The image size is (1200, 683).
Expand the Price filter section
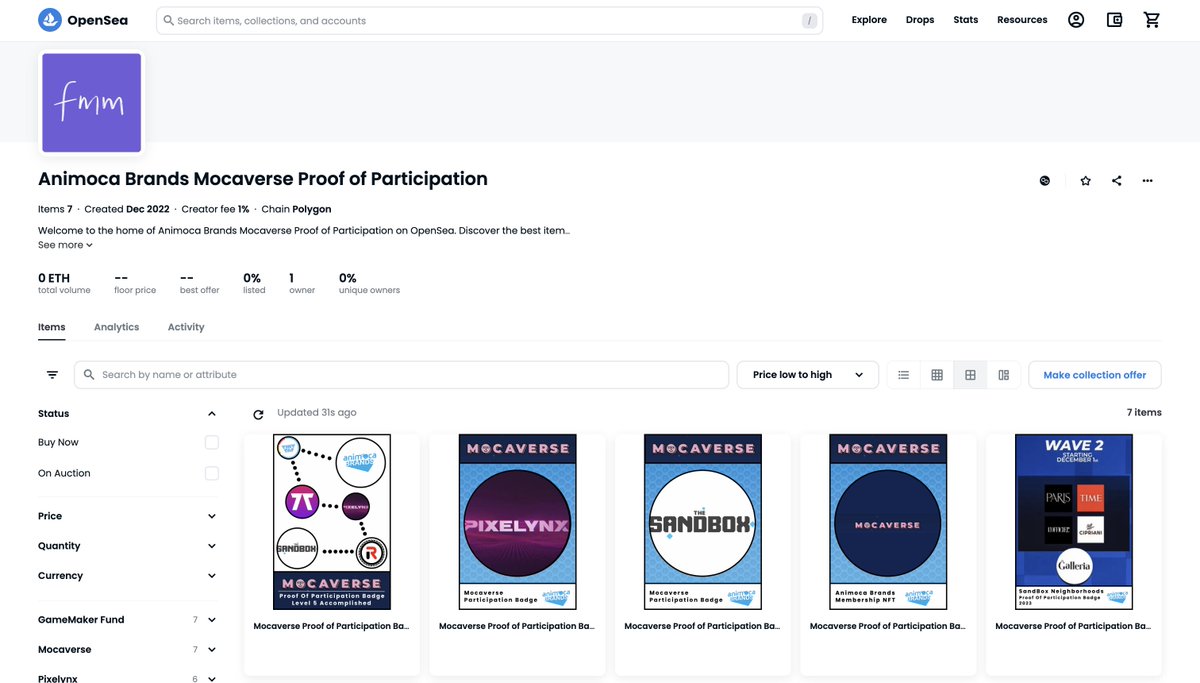[211, 516]
